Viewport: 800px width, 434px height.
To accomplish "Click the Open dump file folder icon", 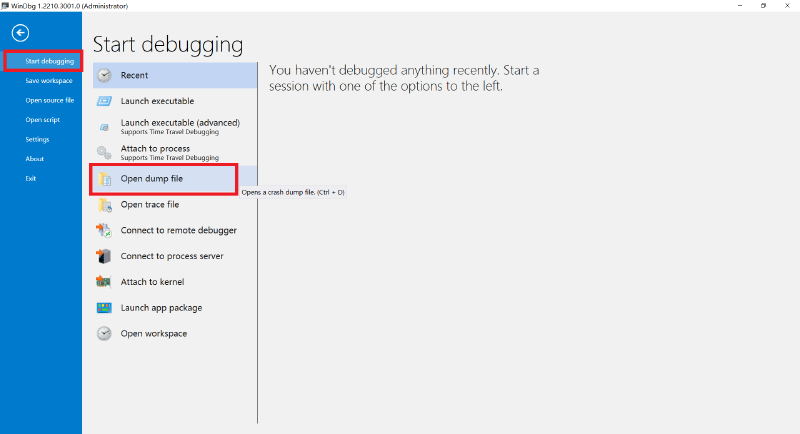I will pos(105,179).
